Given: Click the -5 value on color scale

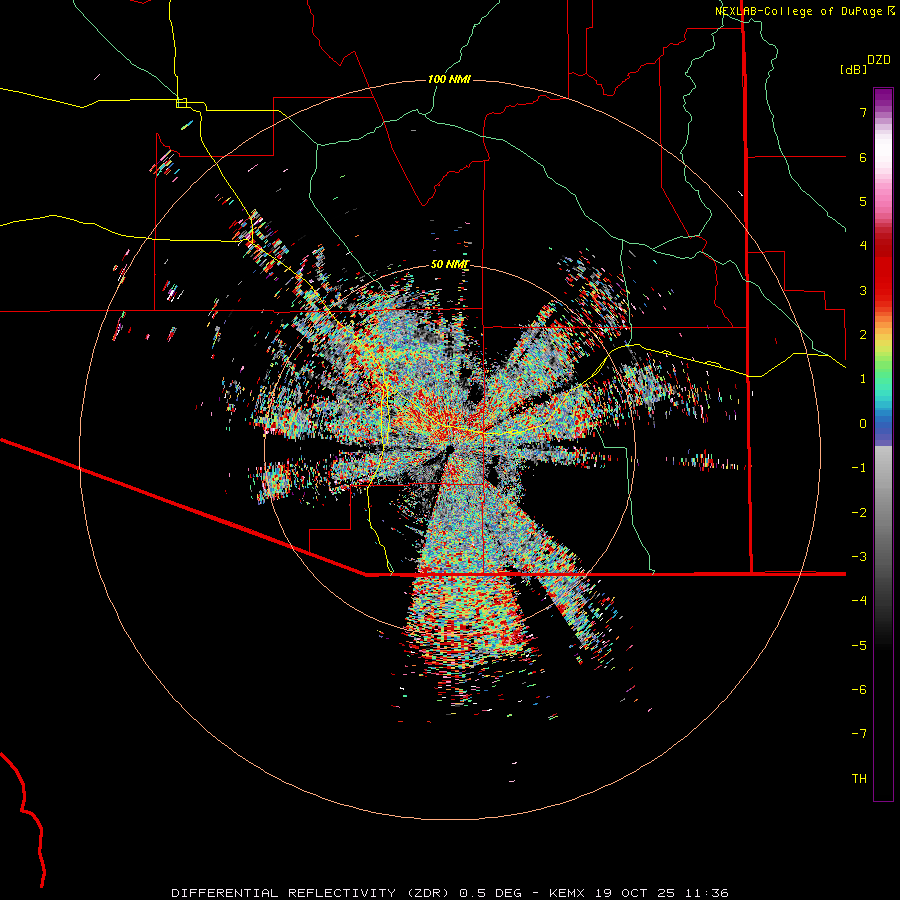Looking at the screenshot, I should click(x=859, y=646).
